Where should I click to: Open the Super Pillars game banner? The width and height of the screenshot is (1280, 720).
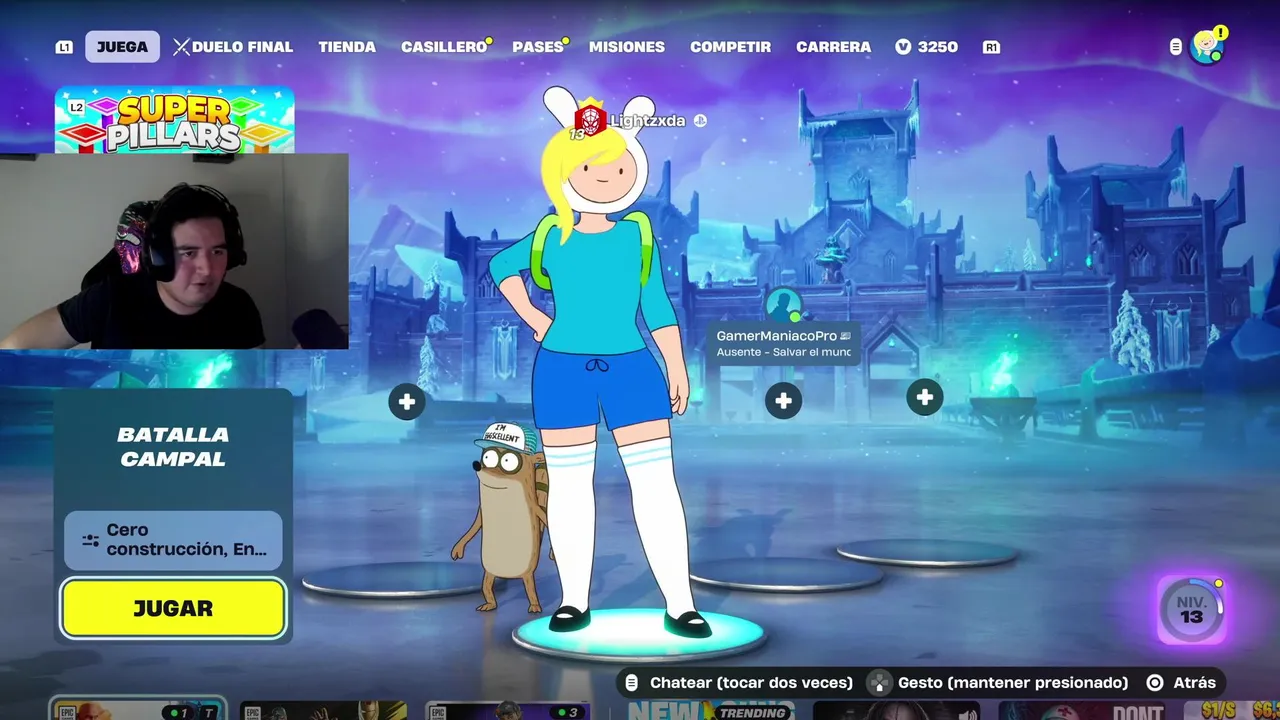click(174, 120)
